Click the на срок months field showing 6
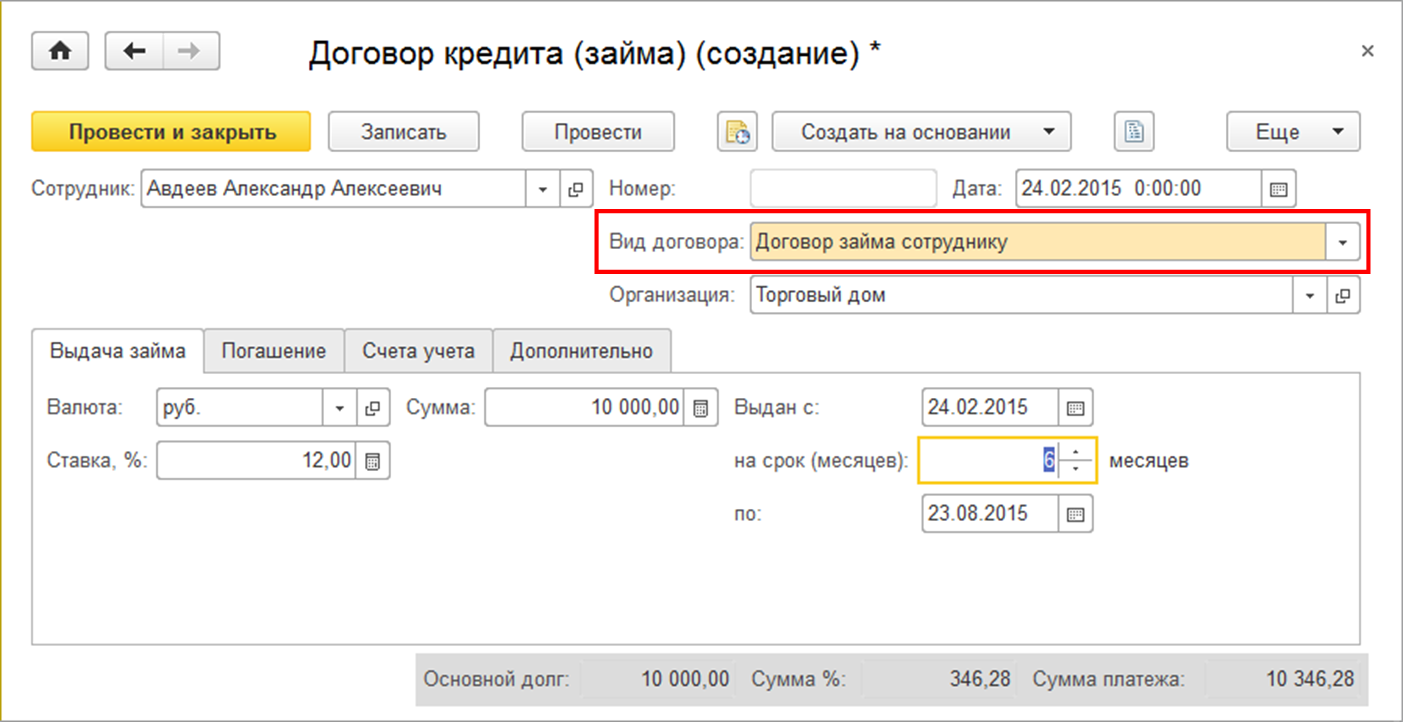Viewport: 1403px width, 722px height. 989,461
